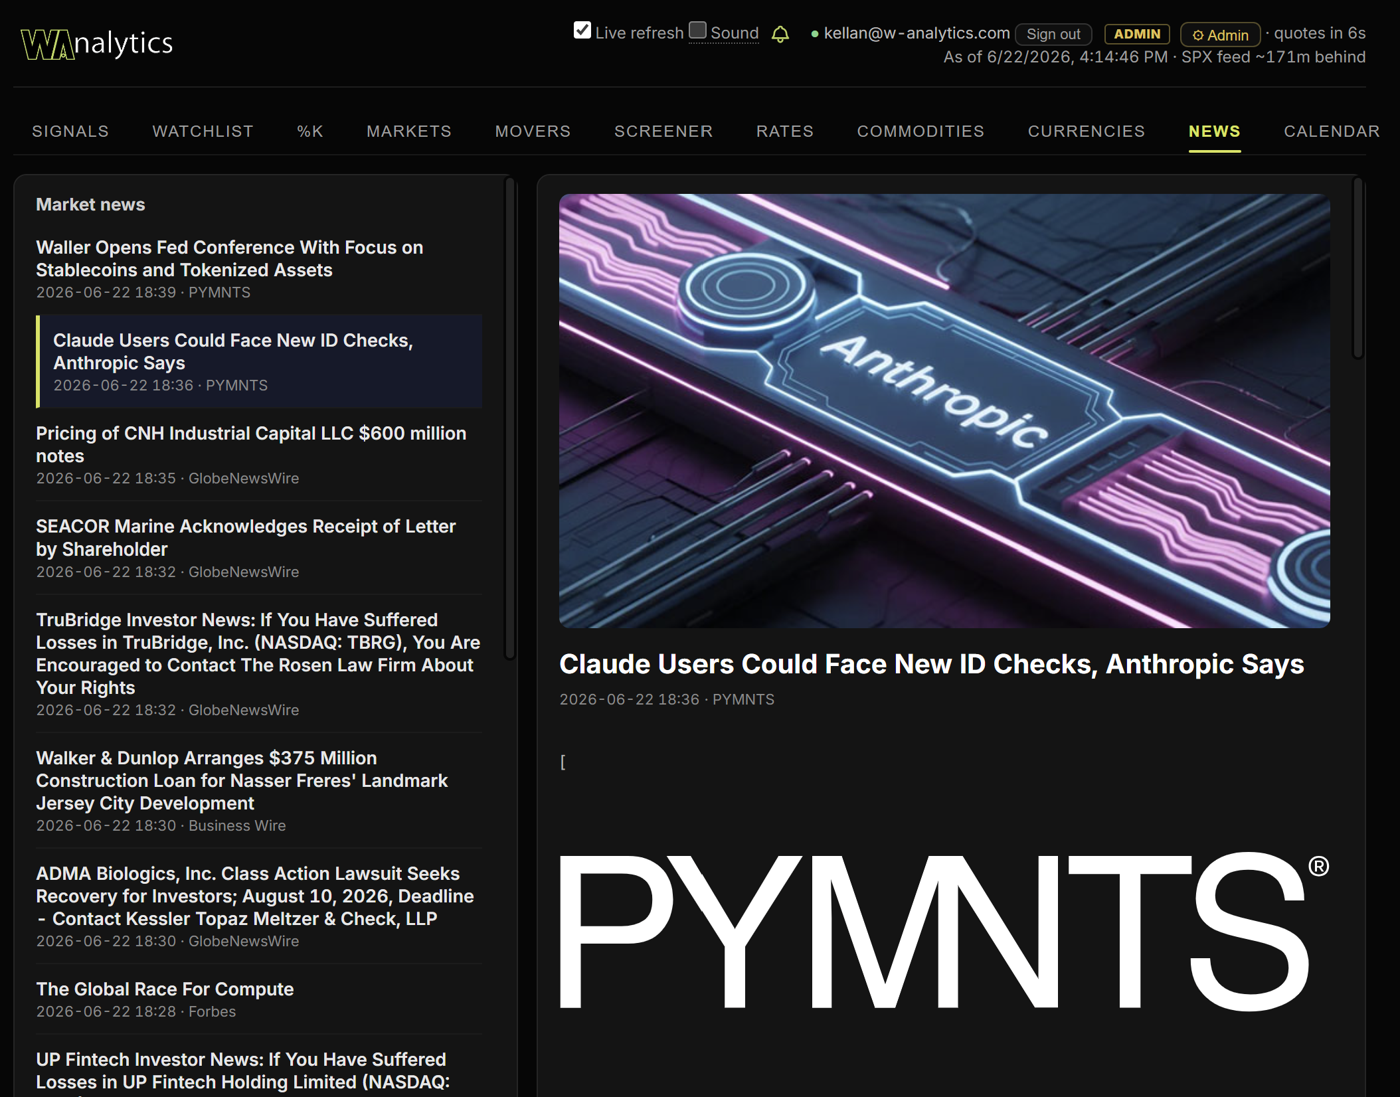Switch to the Signals tab
Screen dimensions: 1400x1097
pos(70,131)
